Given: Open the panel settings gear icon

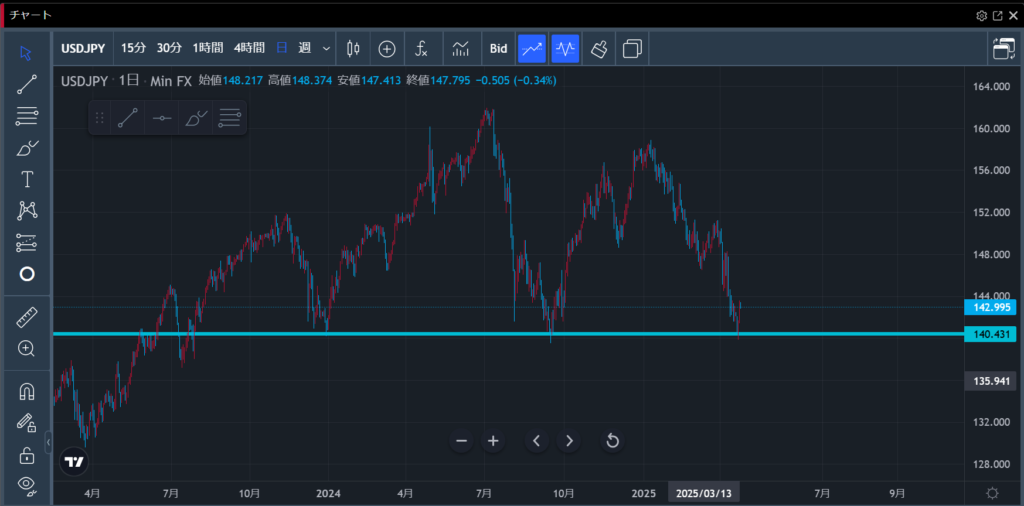Looking at the screenshot, I should (982, 16).
